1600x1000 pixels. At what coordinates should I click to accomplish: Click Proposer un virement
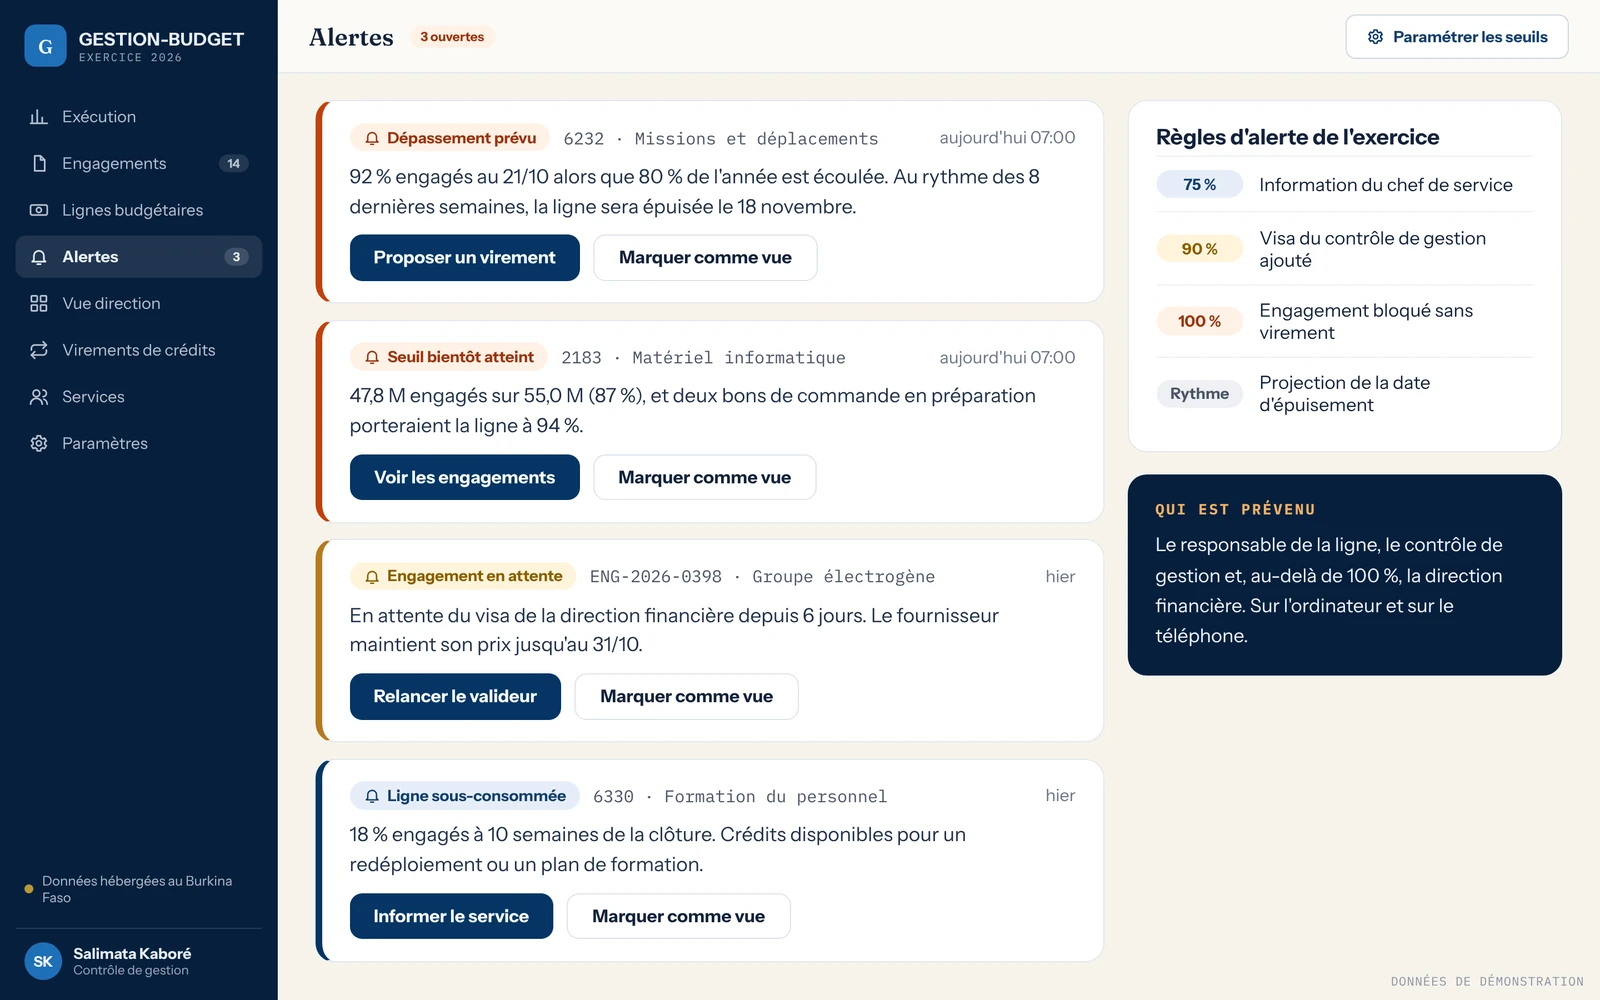pyautogui.click(x=465, y=258)
